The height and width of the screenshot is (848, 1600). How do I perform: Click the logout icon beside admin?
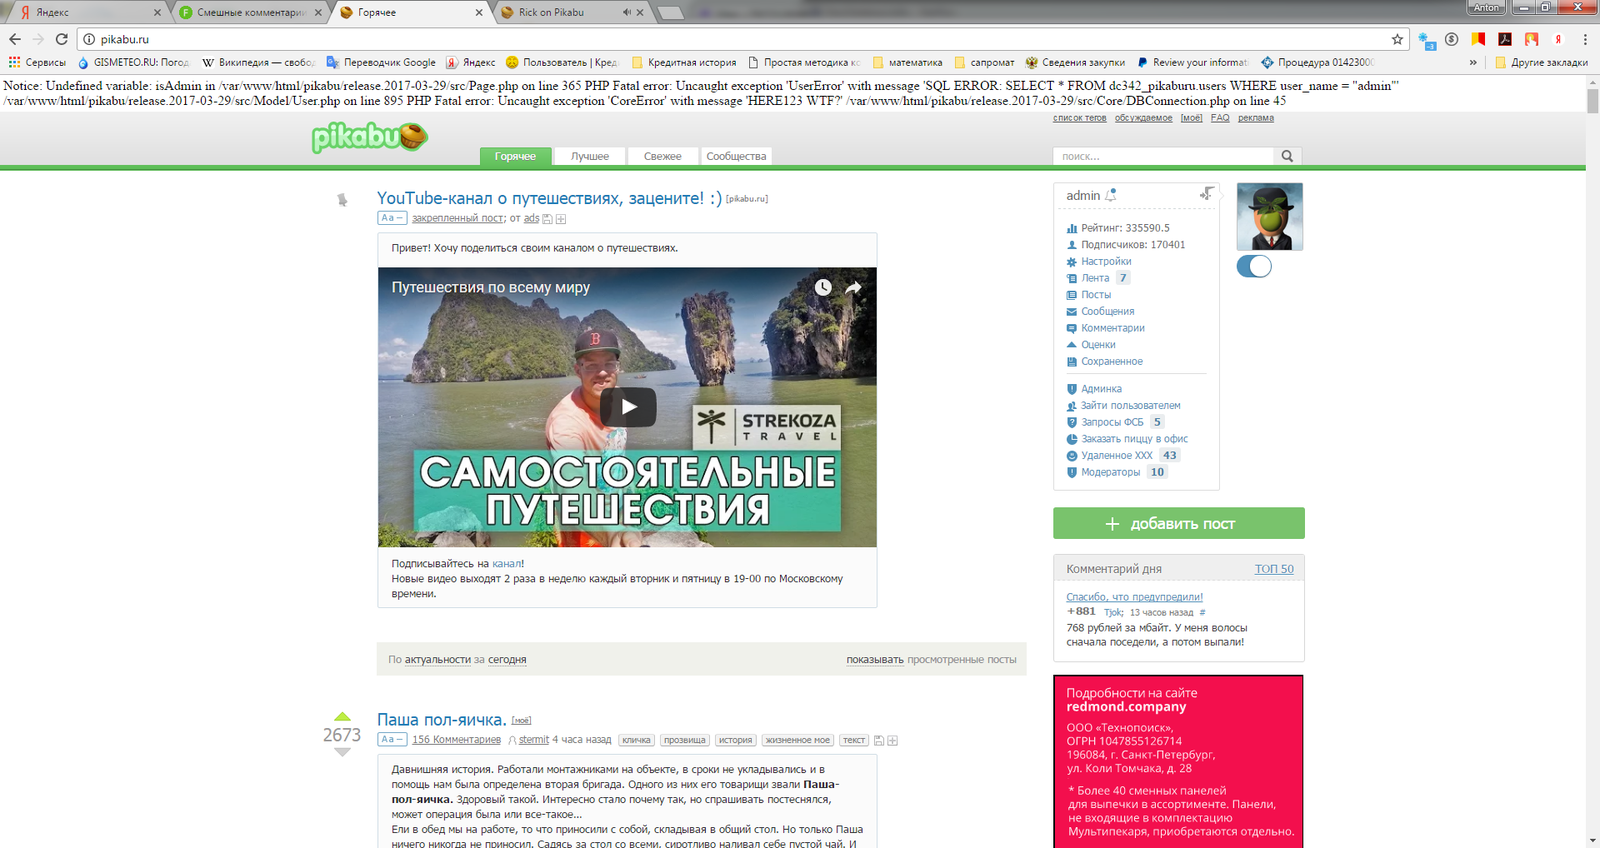1207,194
